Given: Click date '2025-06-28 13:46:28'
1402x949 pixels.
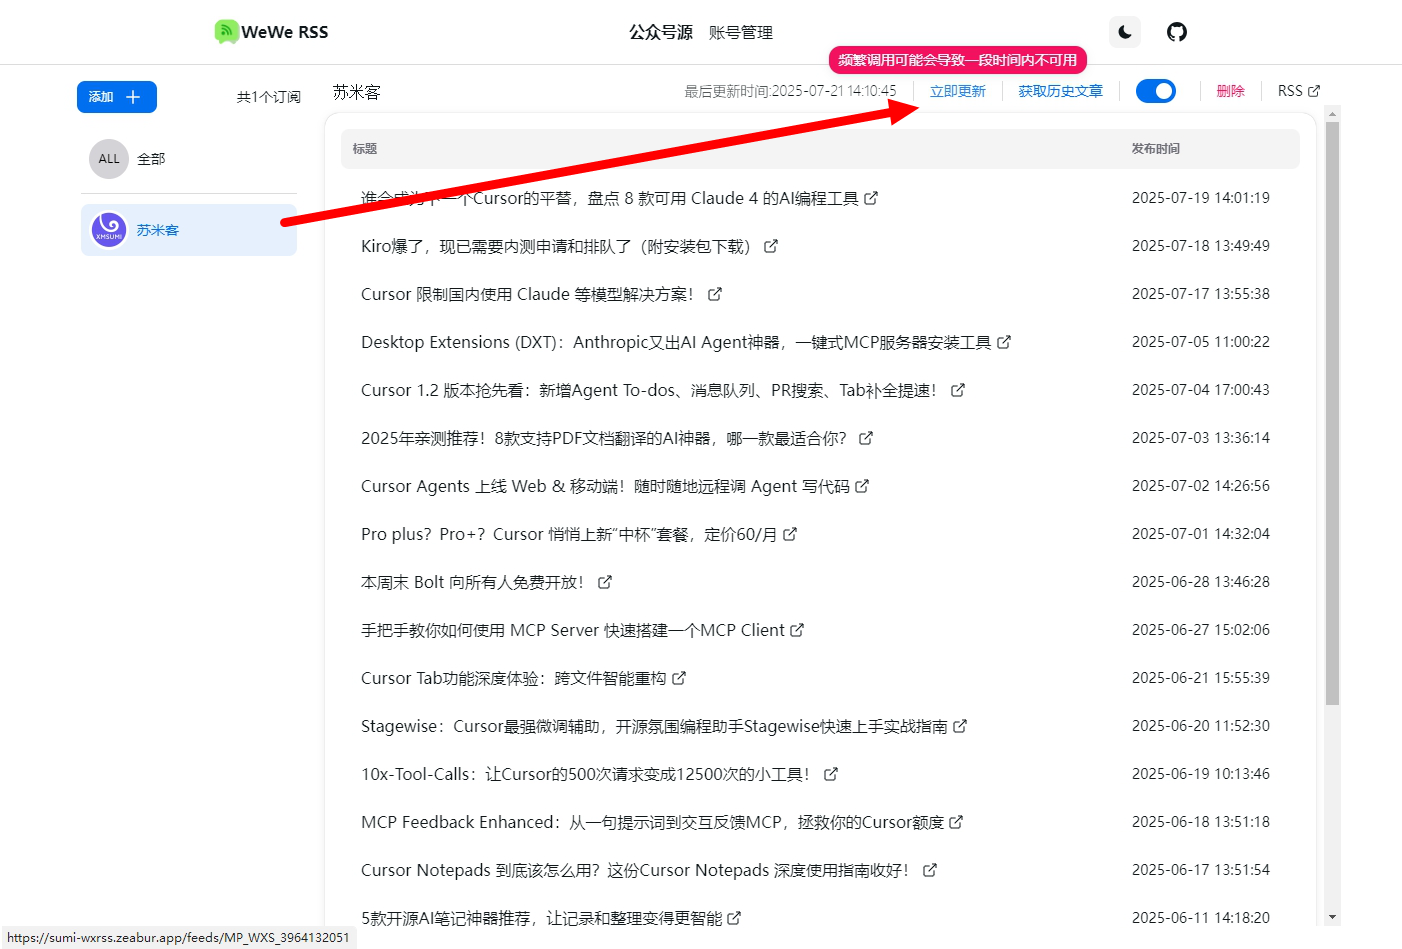Looking at the screenshot, I should click(1201, 582).
